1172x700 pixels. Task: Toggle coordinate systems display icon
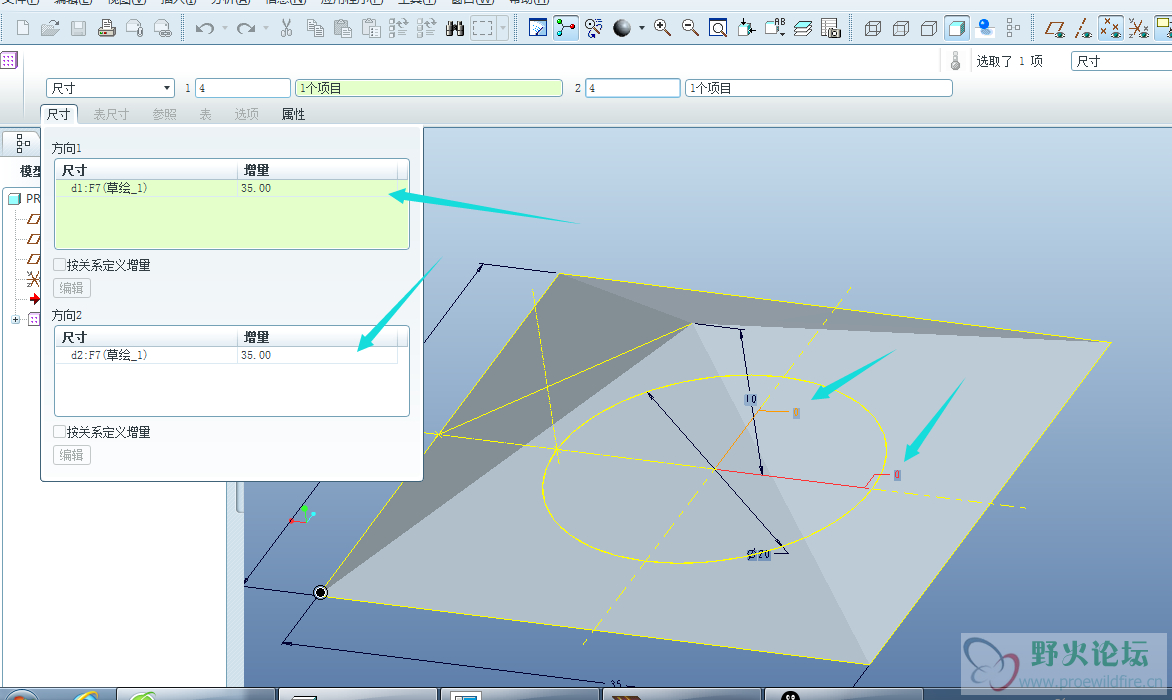[x=1138, y=28]
